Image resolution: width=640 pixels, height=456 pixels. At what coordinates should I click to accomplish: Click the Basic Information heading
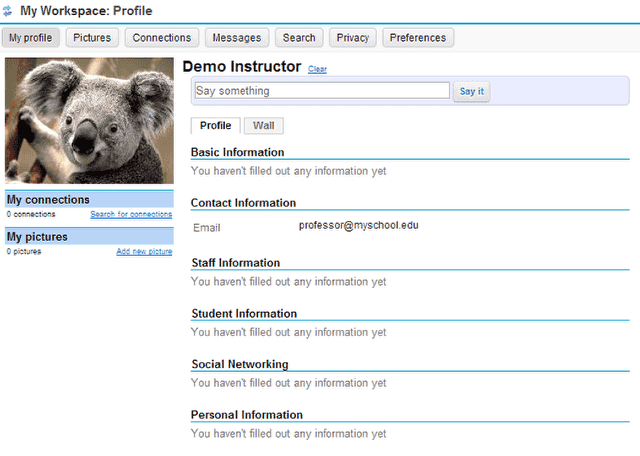click(x=238, y=152)
